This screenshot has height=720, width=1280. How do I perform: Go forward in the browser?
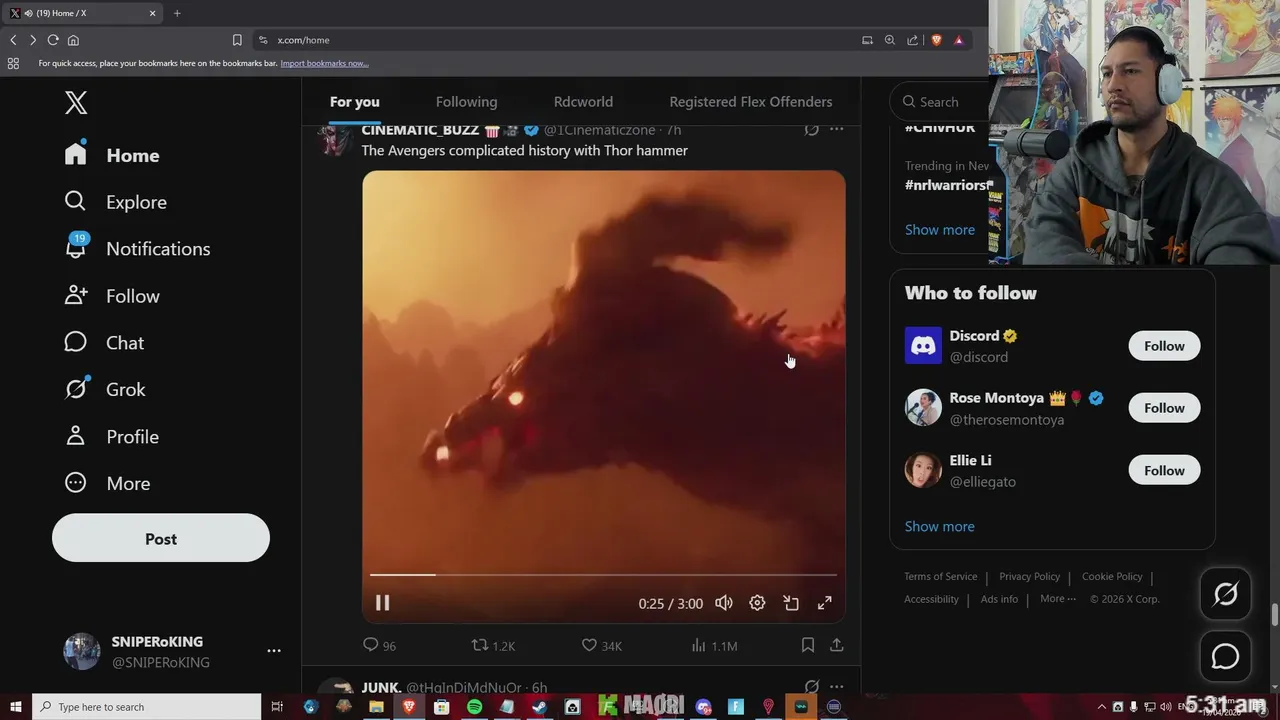pos(32,40)
